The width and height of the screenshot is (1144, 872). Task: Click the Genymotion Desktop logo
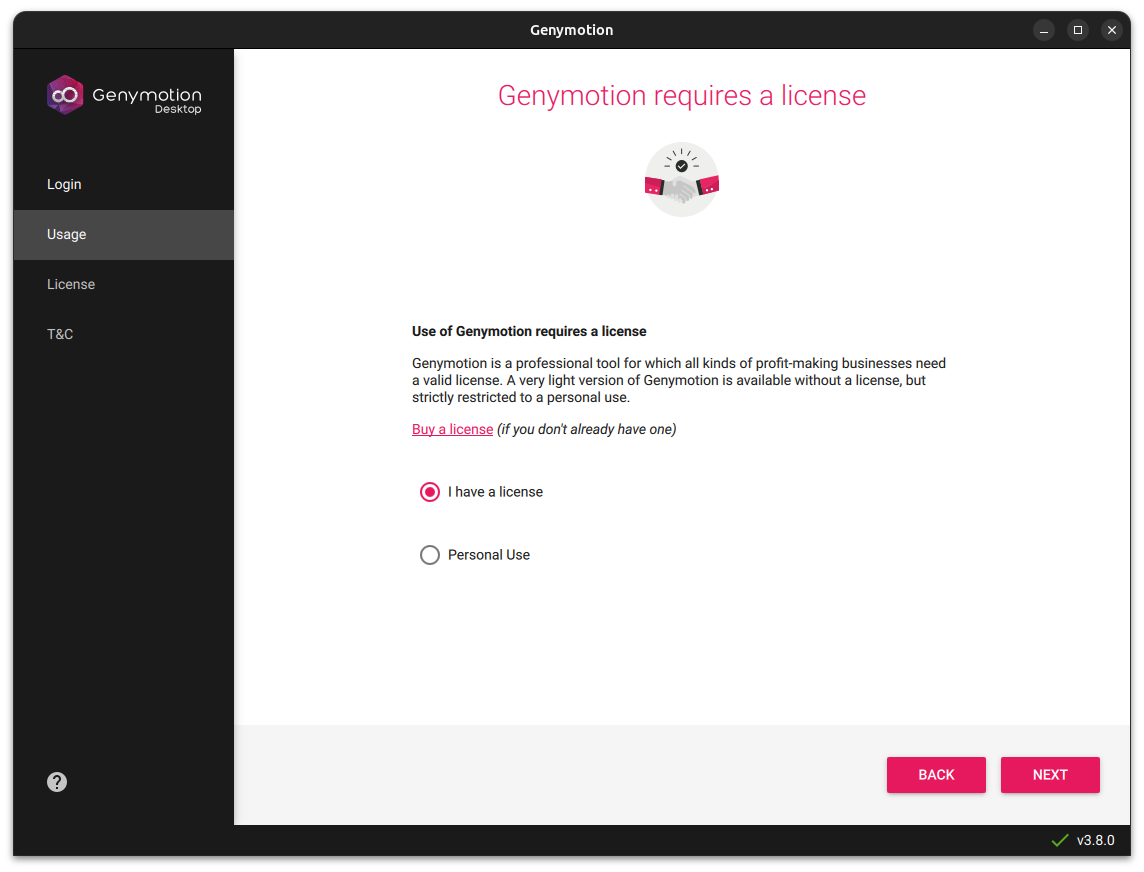coord(124,95)
